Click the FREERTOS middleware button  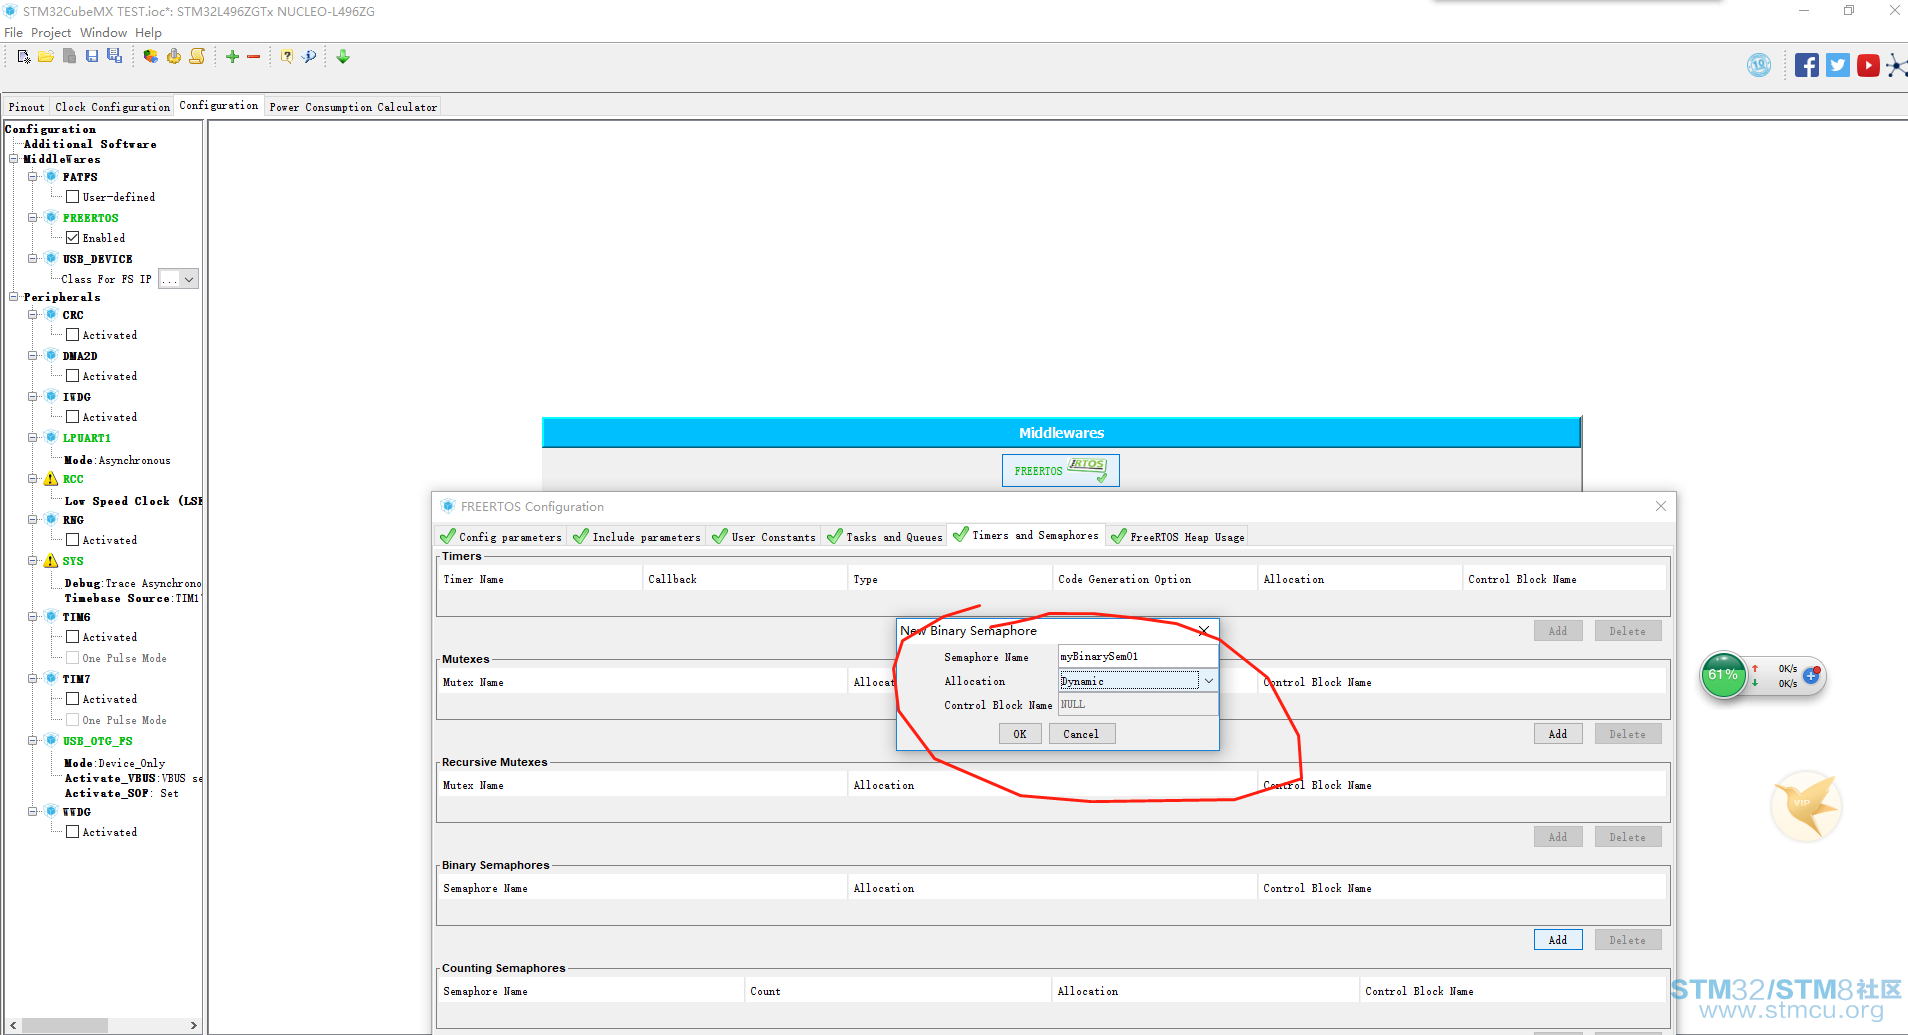(1061, 471)
